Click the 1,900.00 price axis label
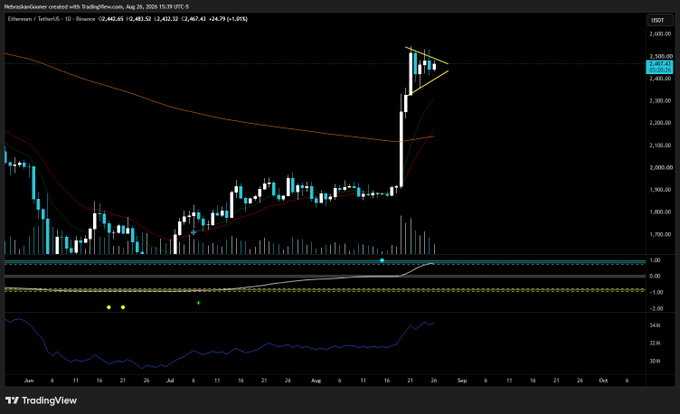This screenshot has height=414, width=680. pos(660,189)
